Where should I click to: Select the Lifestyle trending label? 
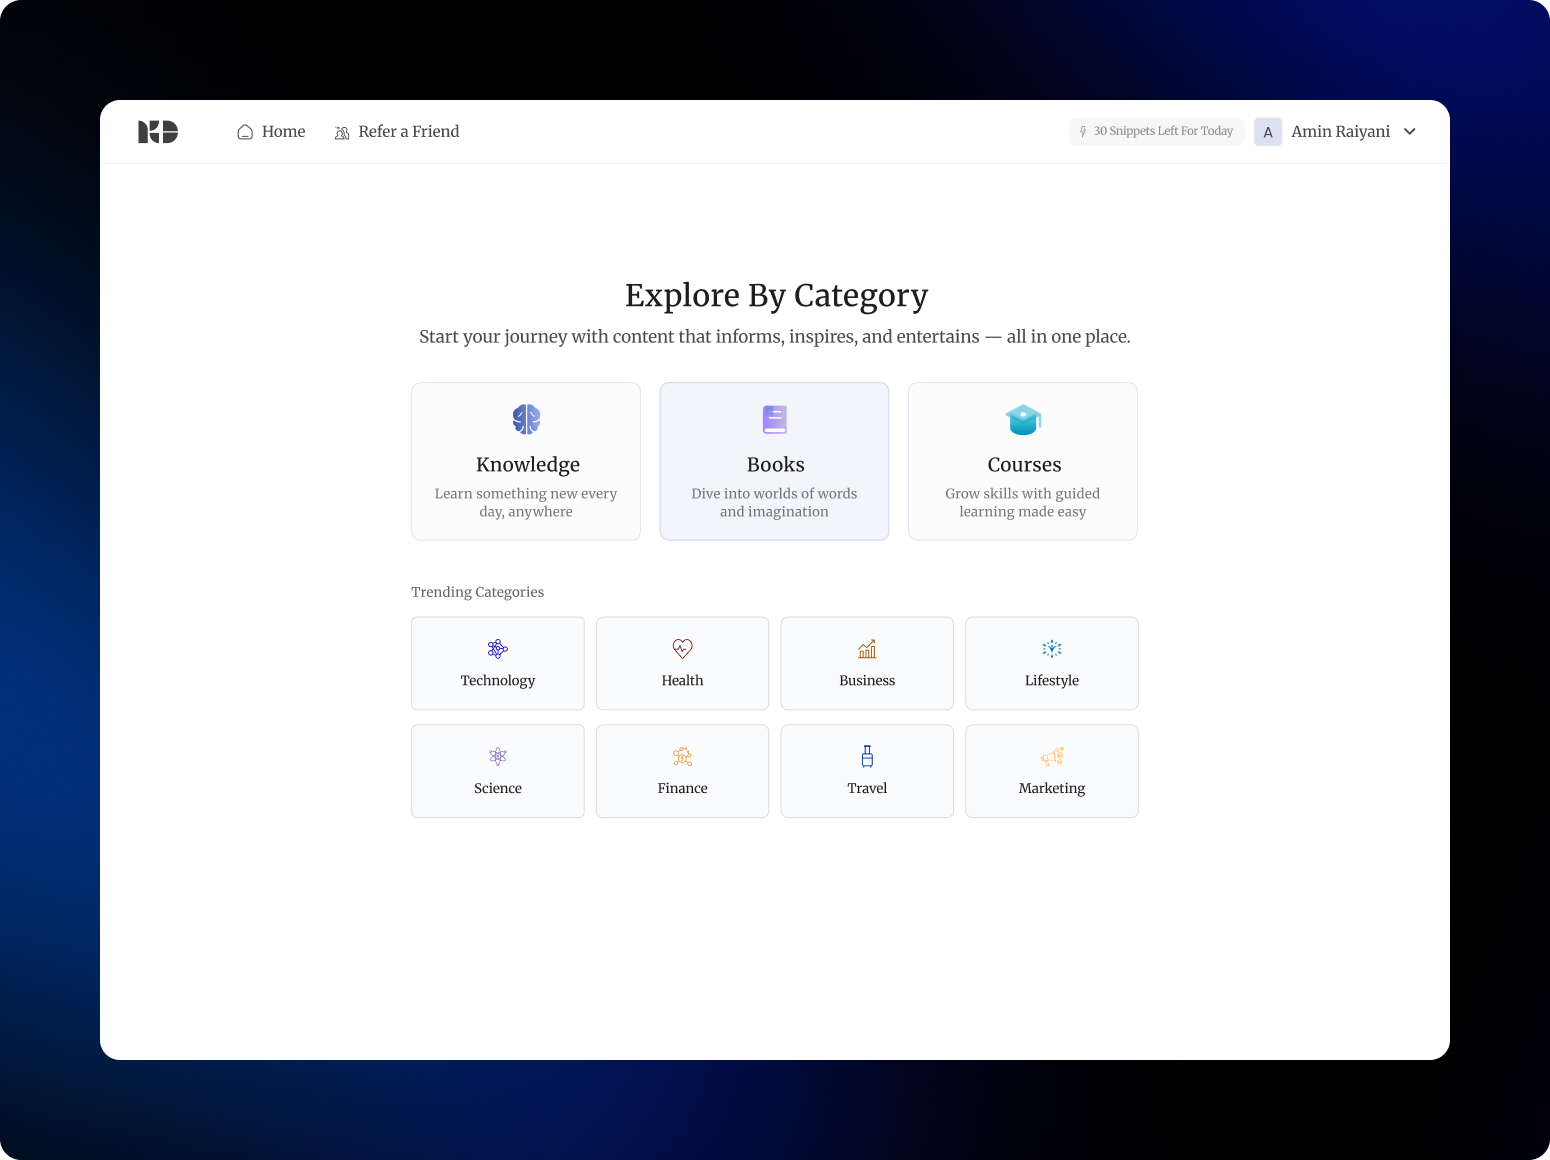pos(1052,680)
